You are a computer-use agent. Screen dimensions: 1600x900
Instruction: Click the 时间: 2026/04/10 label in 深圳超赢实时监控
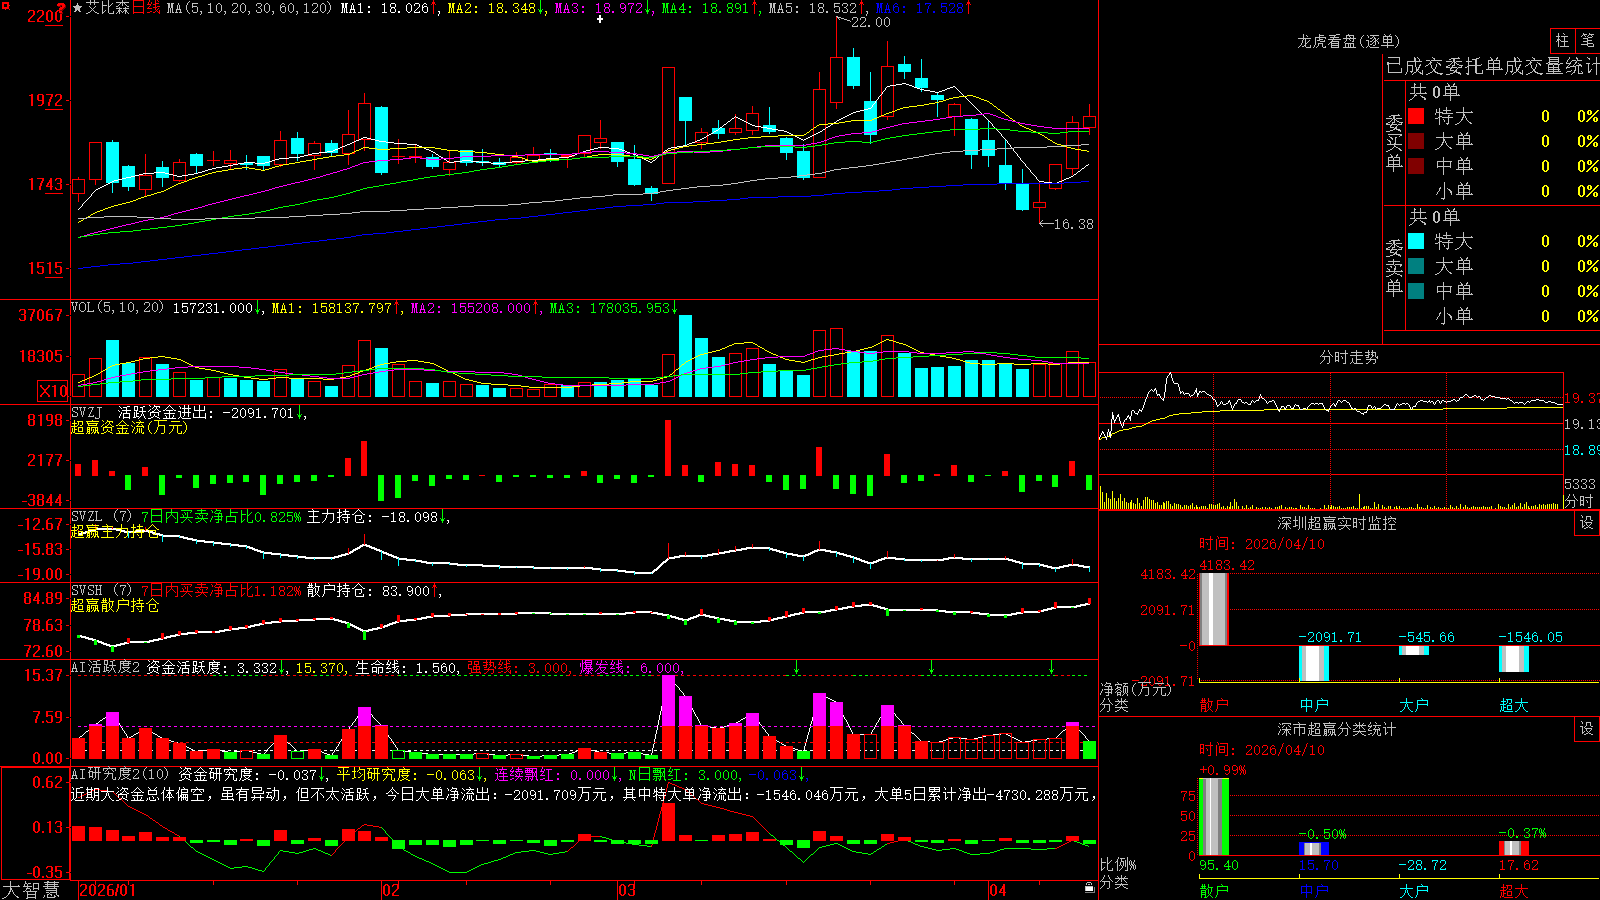pos(1261,544)
